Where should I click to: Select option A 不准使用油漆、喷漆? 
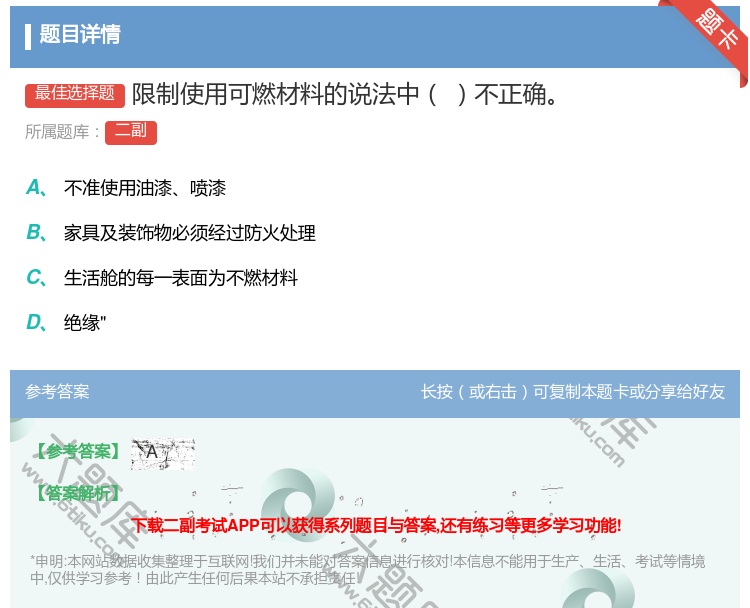tap(126, 188)
